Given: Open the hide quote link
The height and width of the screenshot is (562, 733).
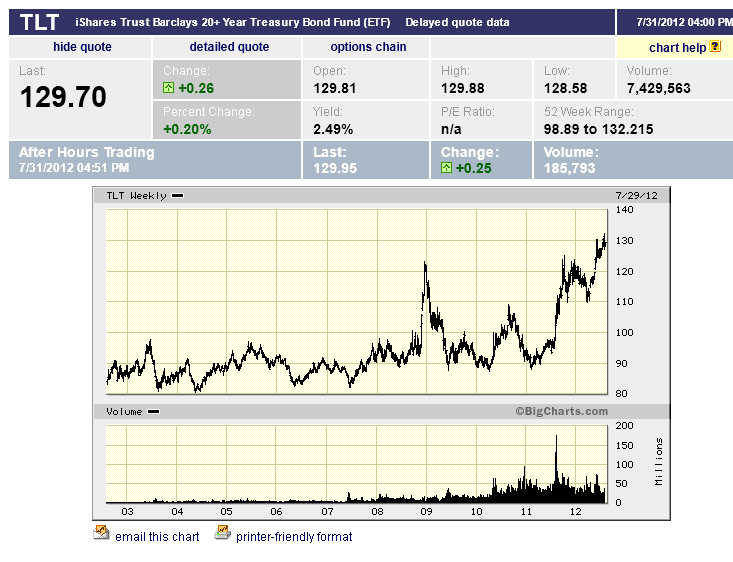Looking at the screenshot, I should pos(82,47).
